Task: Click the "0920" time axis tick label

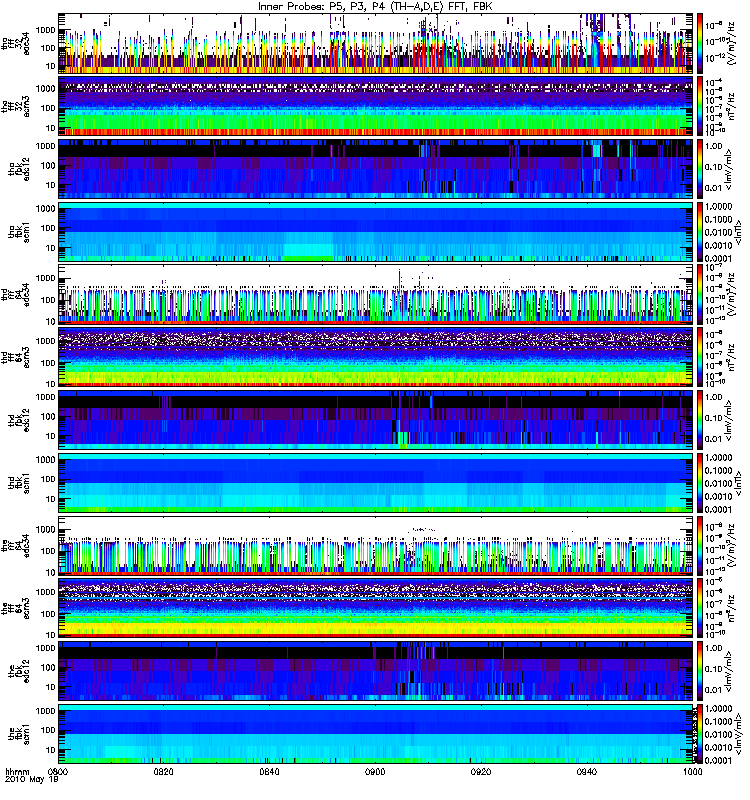Action: tap(481, 771)
